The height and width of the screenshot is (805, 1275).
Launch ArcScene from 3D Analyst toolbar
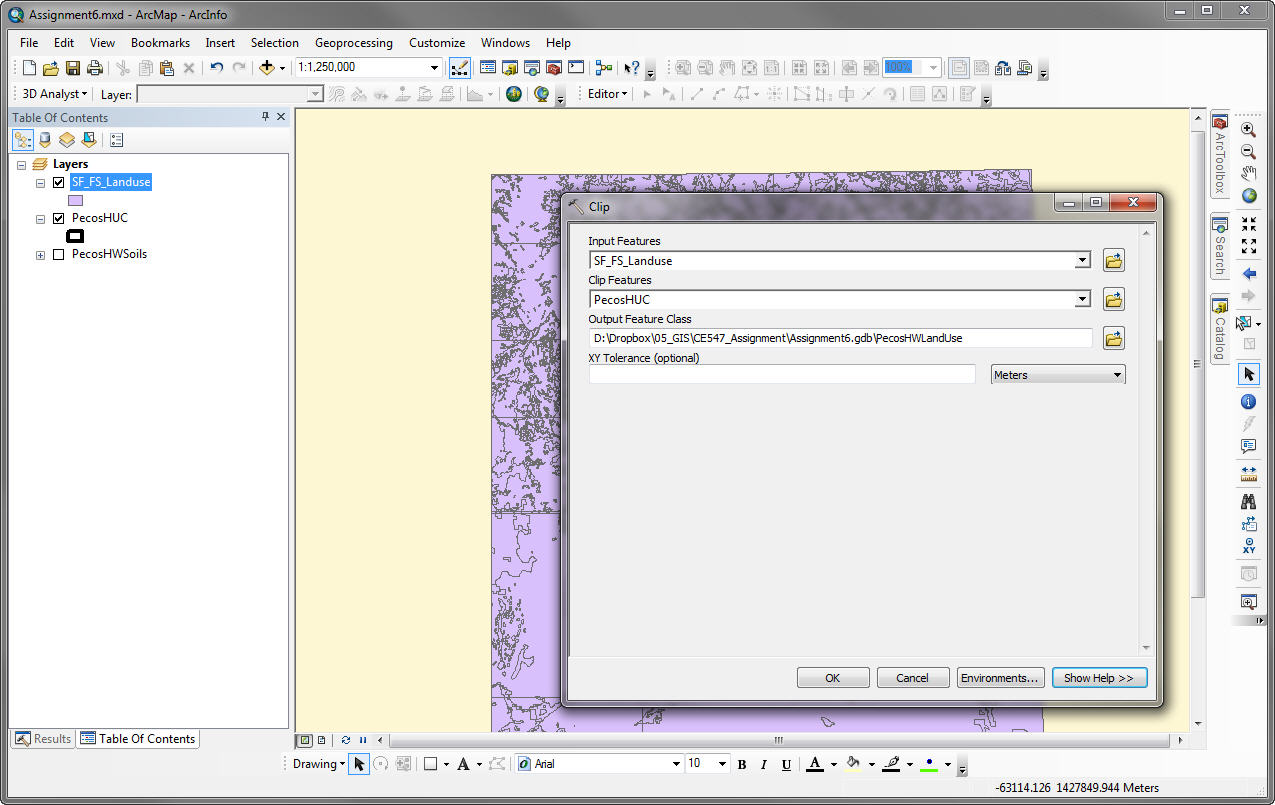pos(514,94)
